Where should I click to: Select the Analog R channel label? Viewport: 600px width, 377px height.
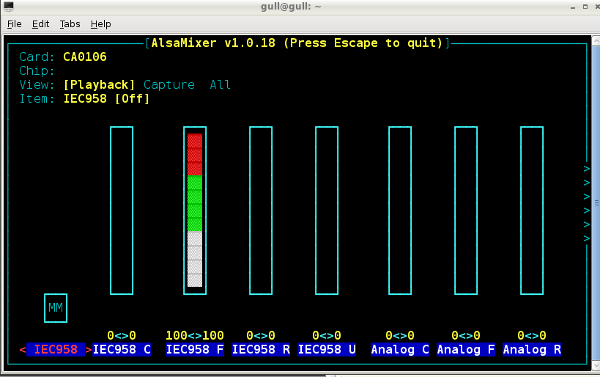(532, 349)
